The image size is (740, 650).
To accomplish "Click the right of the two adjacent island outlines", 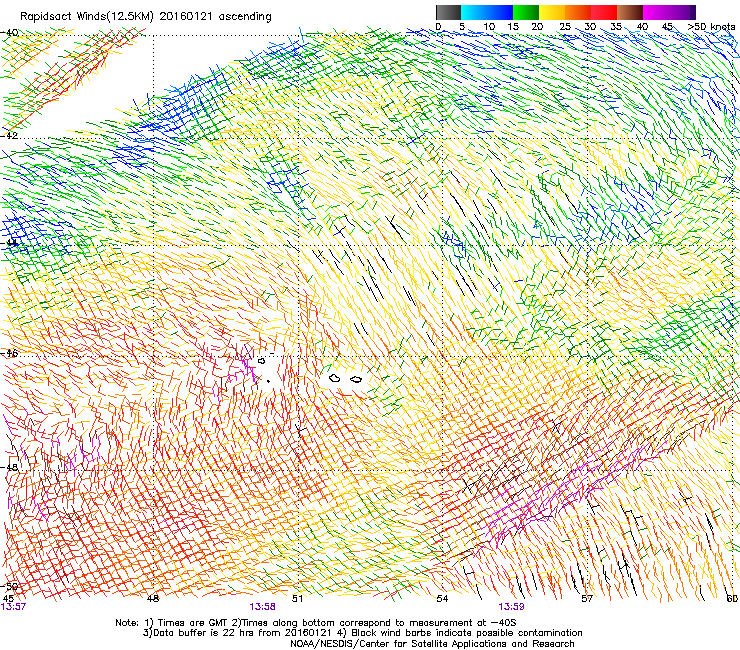I will [356, 379].
